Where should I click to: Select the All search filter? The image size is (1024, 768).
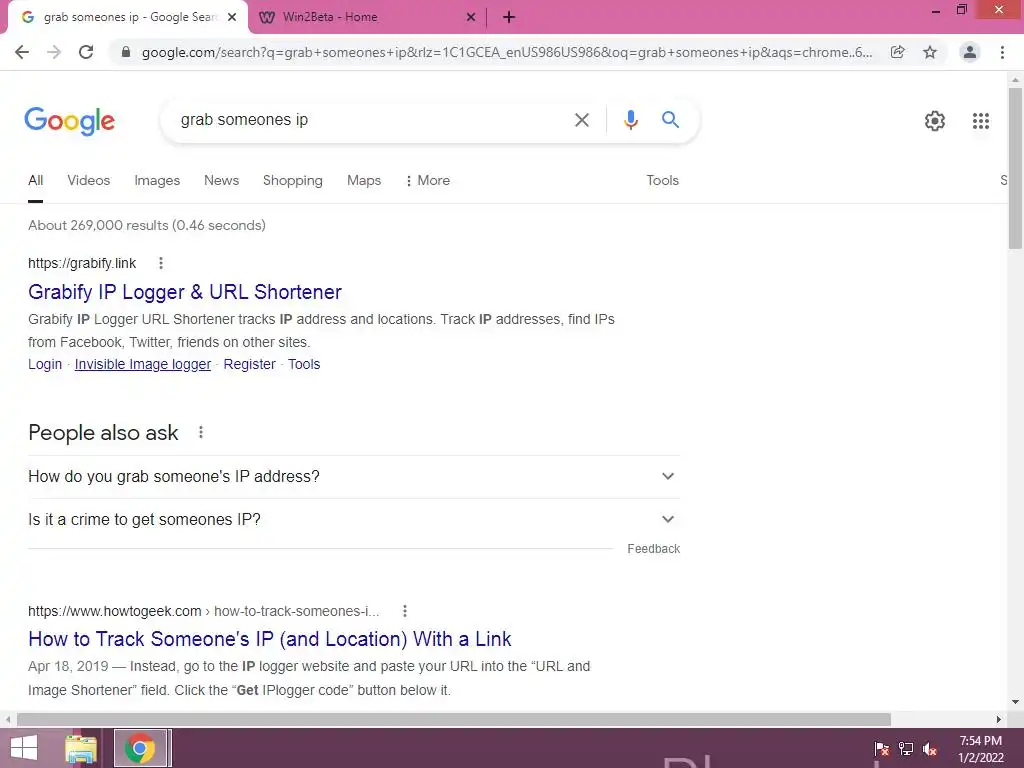(35, 181)
